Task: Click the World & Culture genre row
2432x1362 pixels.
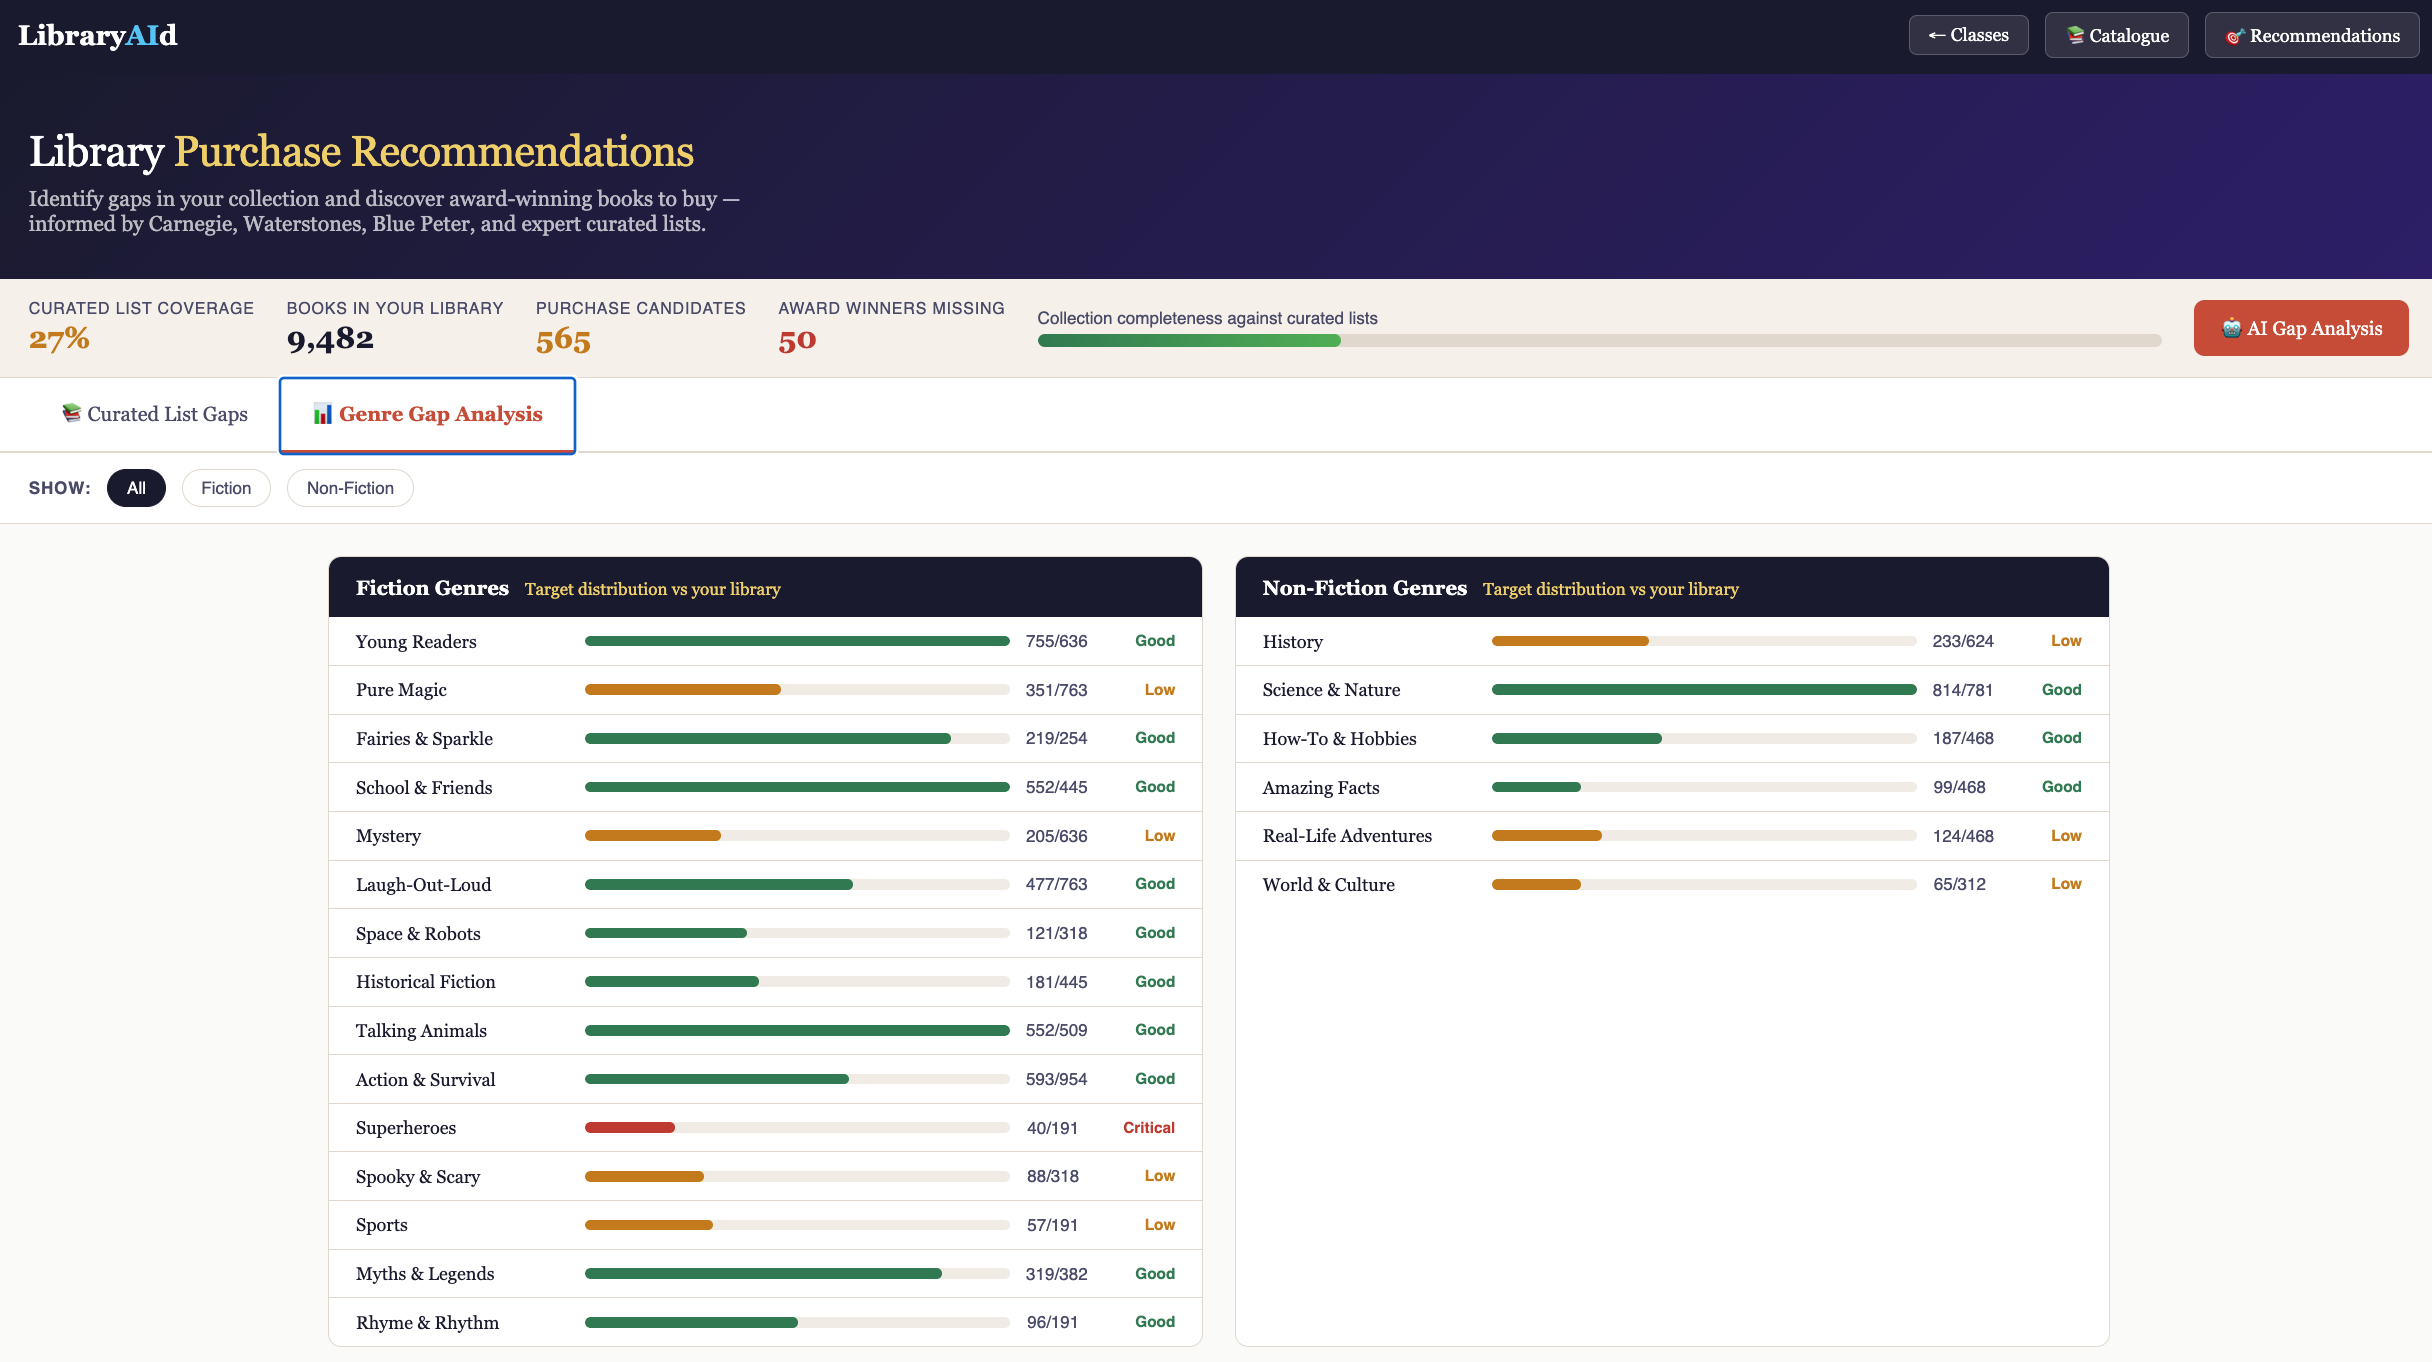Action: point(1672,885)
